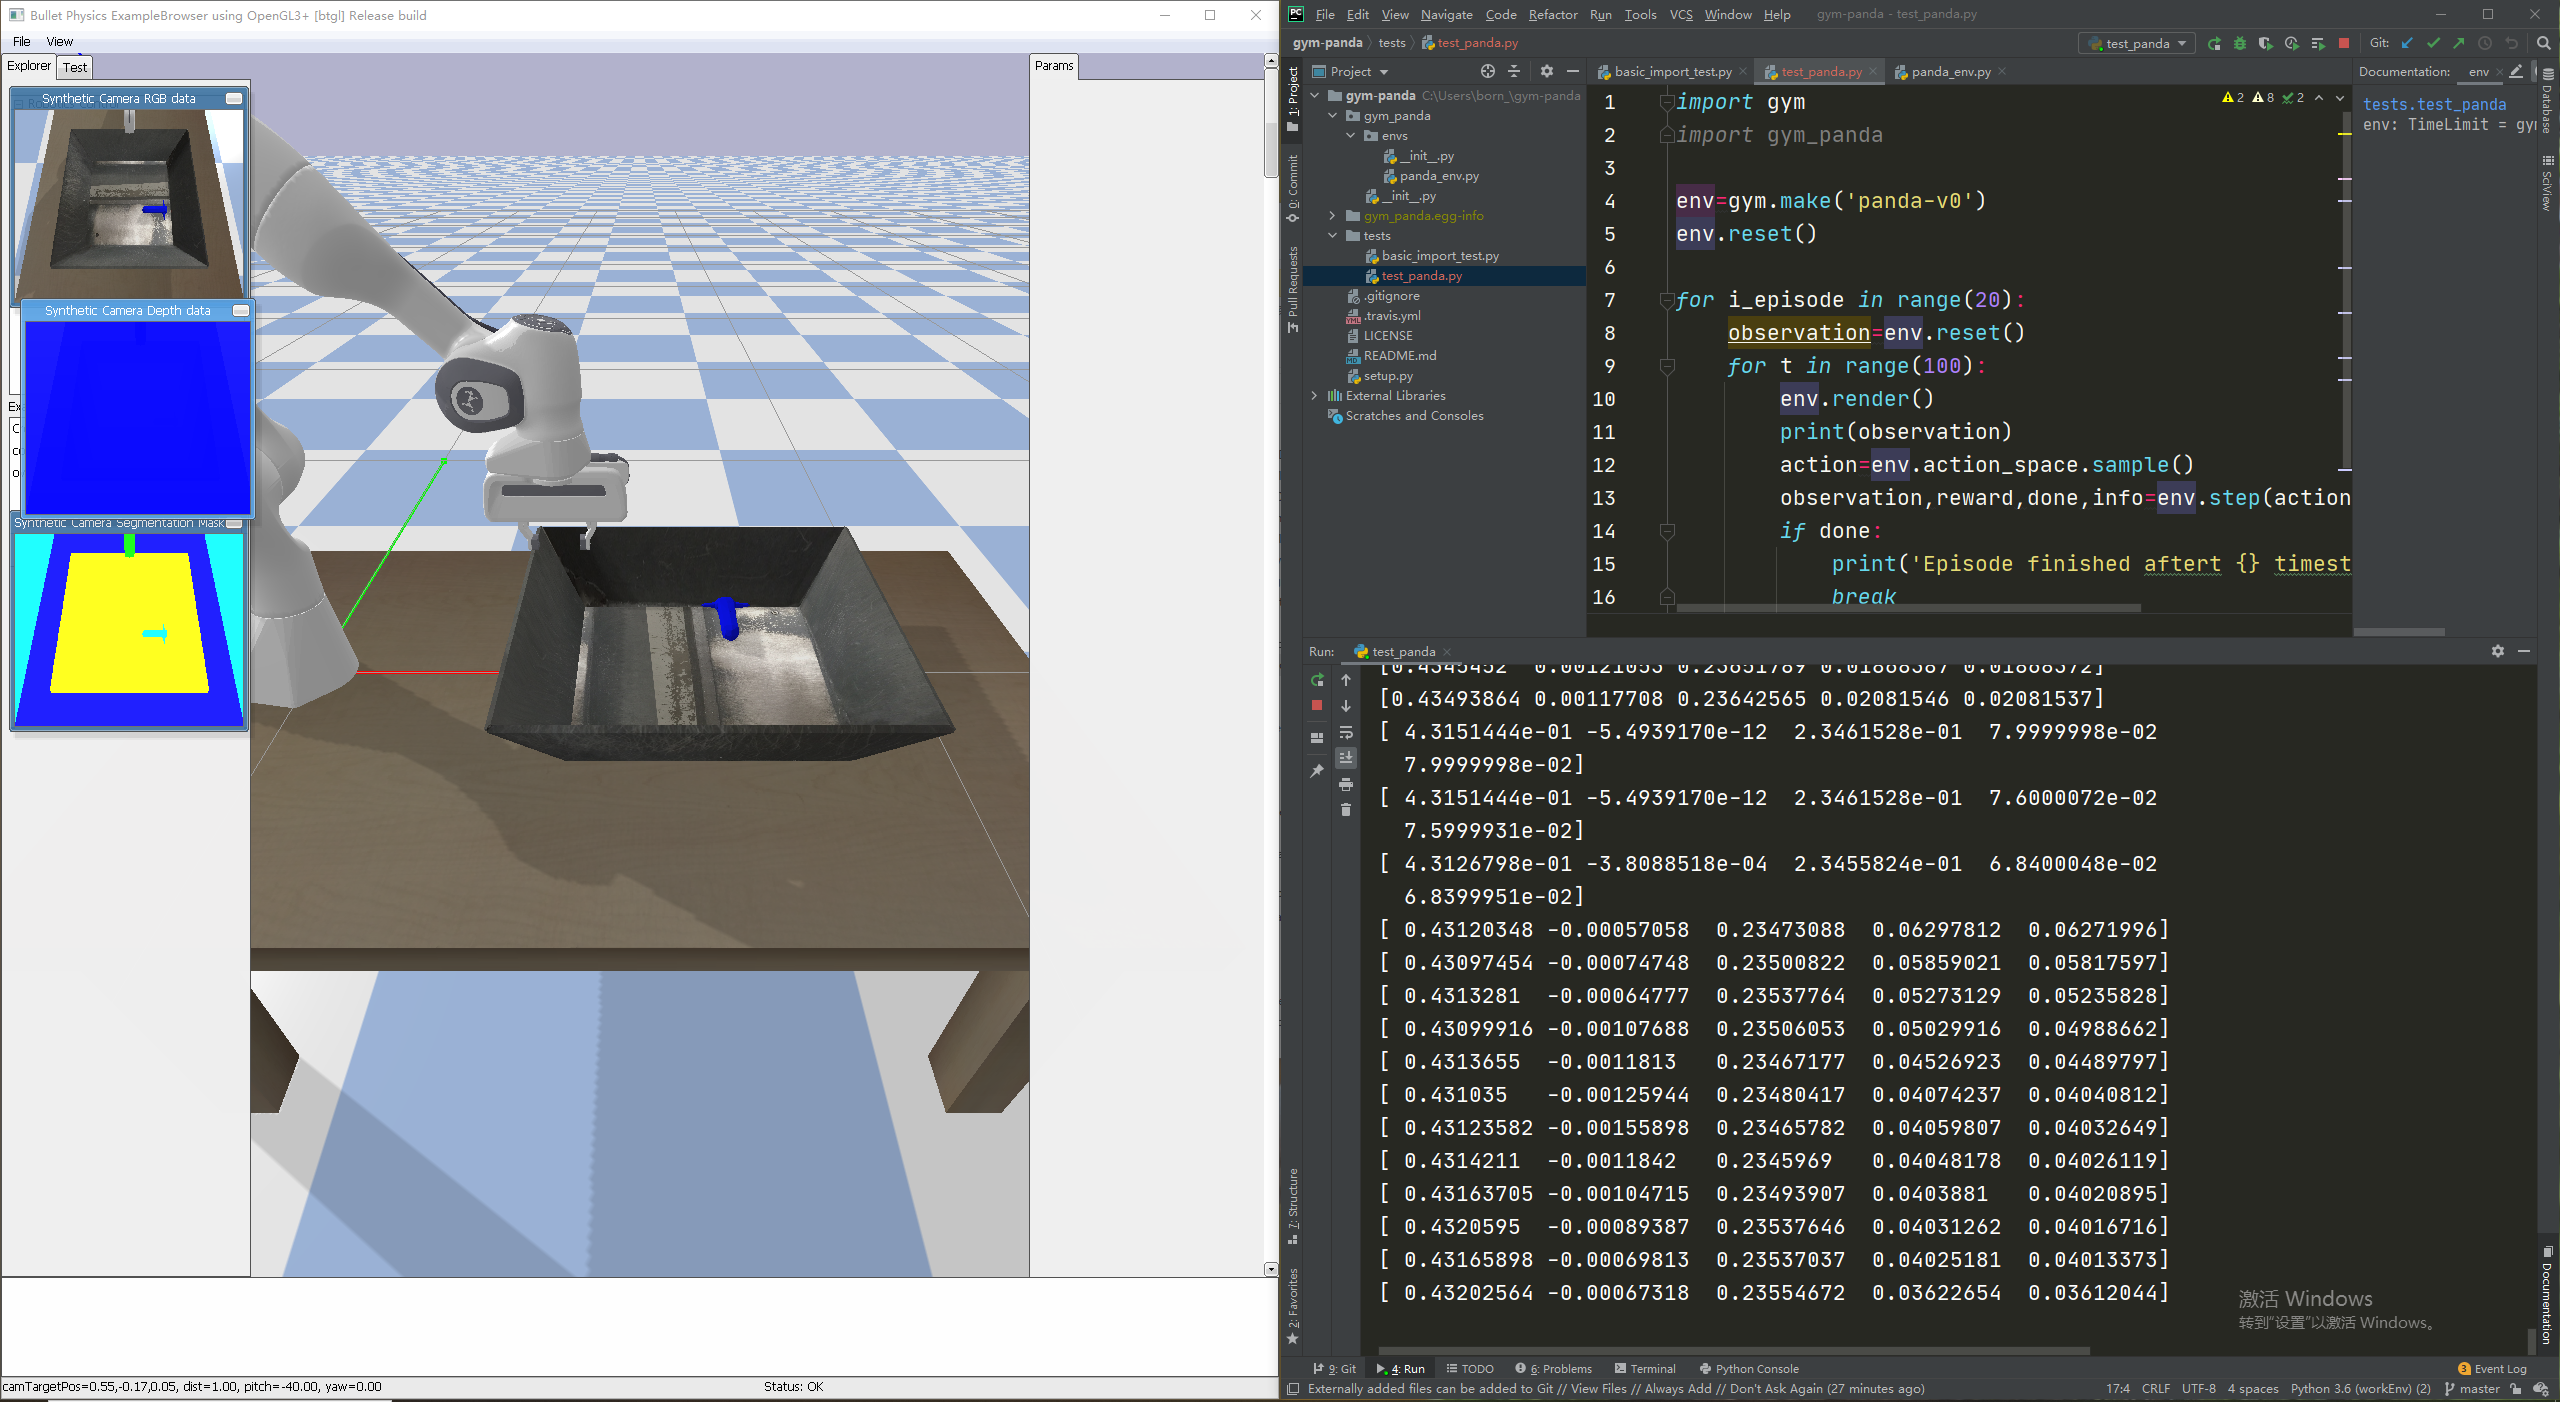The image size is (2560, 1402).
Task: Click Git Update Project blue arrow
Action: click(x=2407, y=43)
